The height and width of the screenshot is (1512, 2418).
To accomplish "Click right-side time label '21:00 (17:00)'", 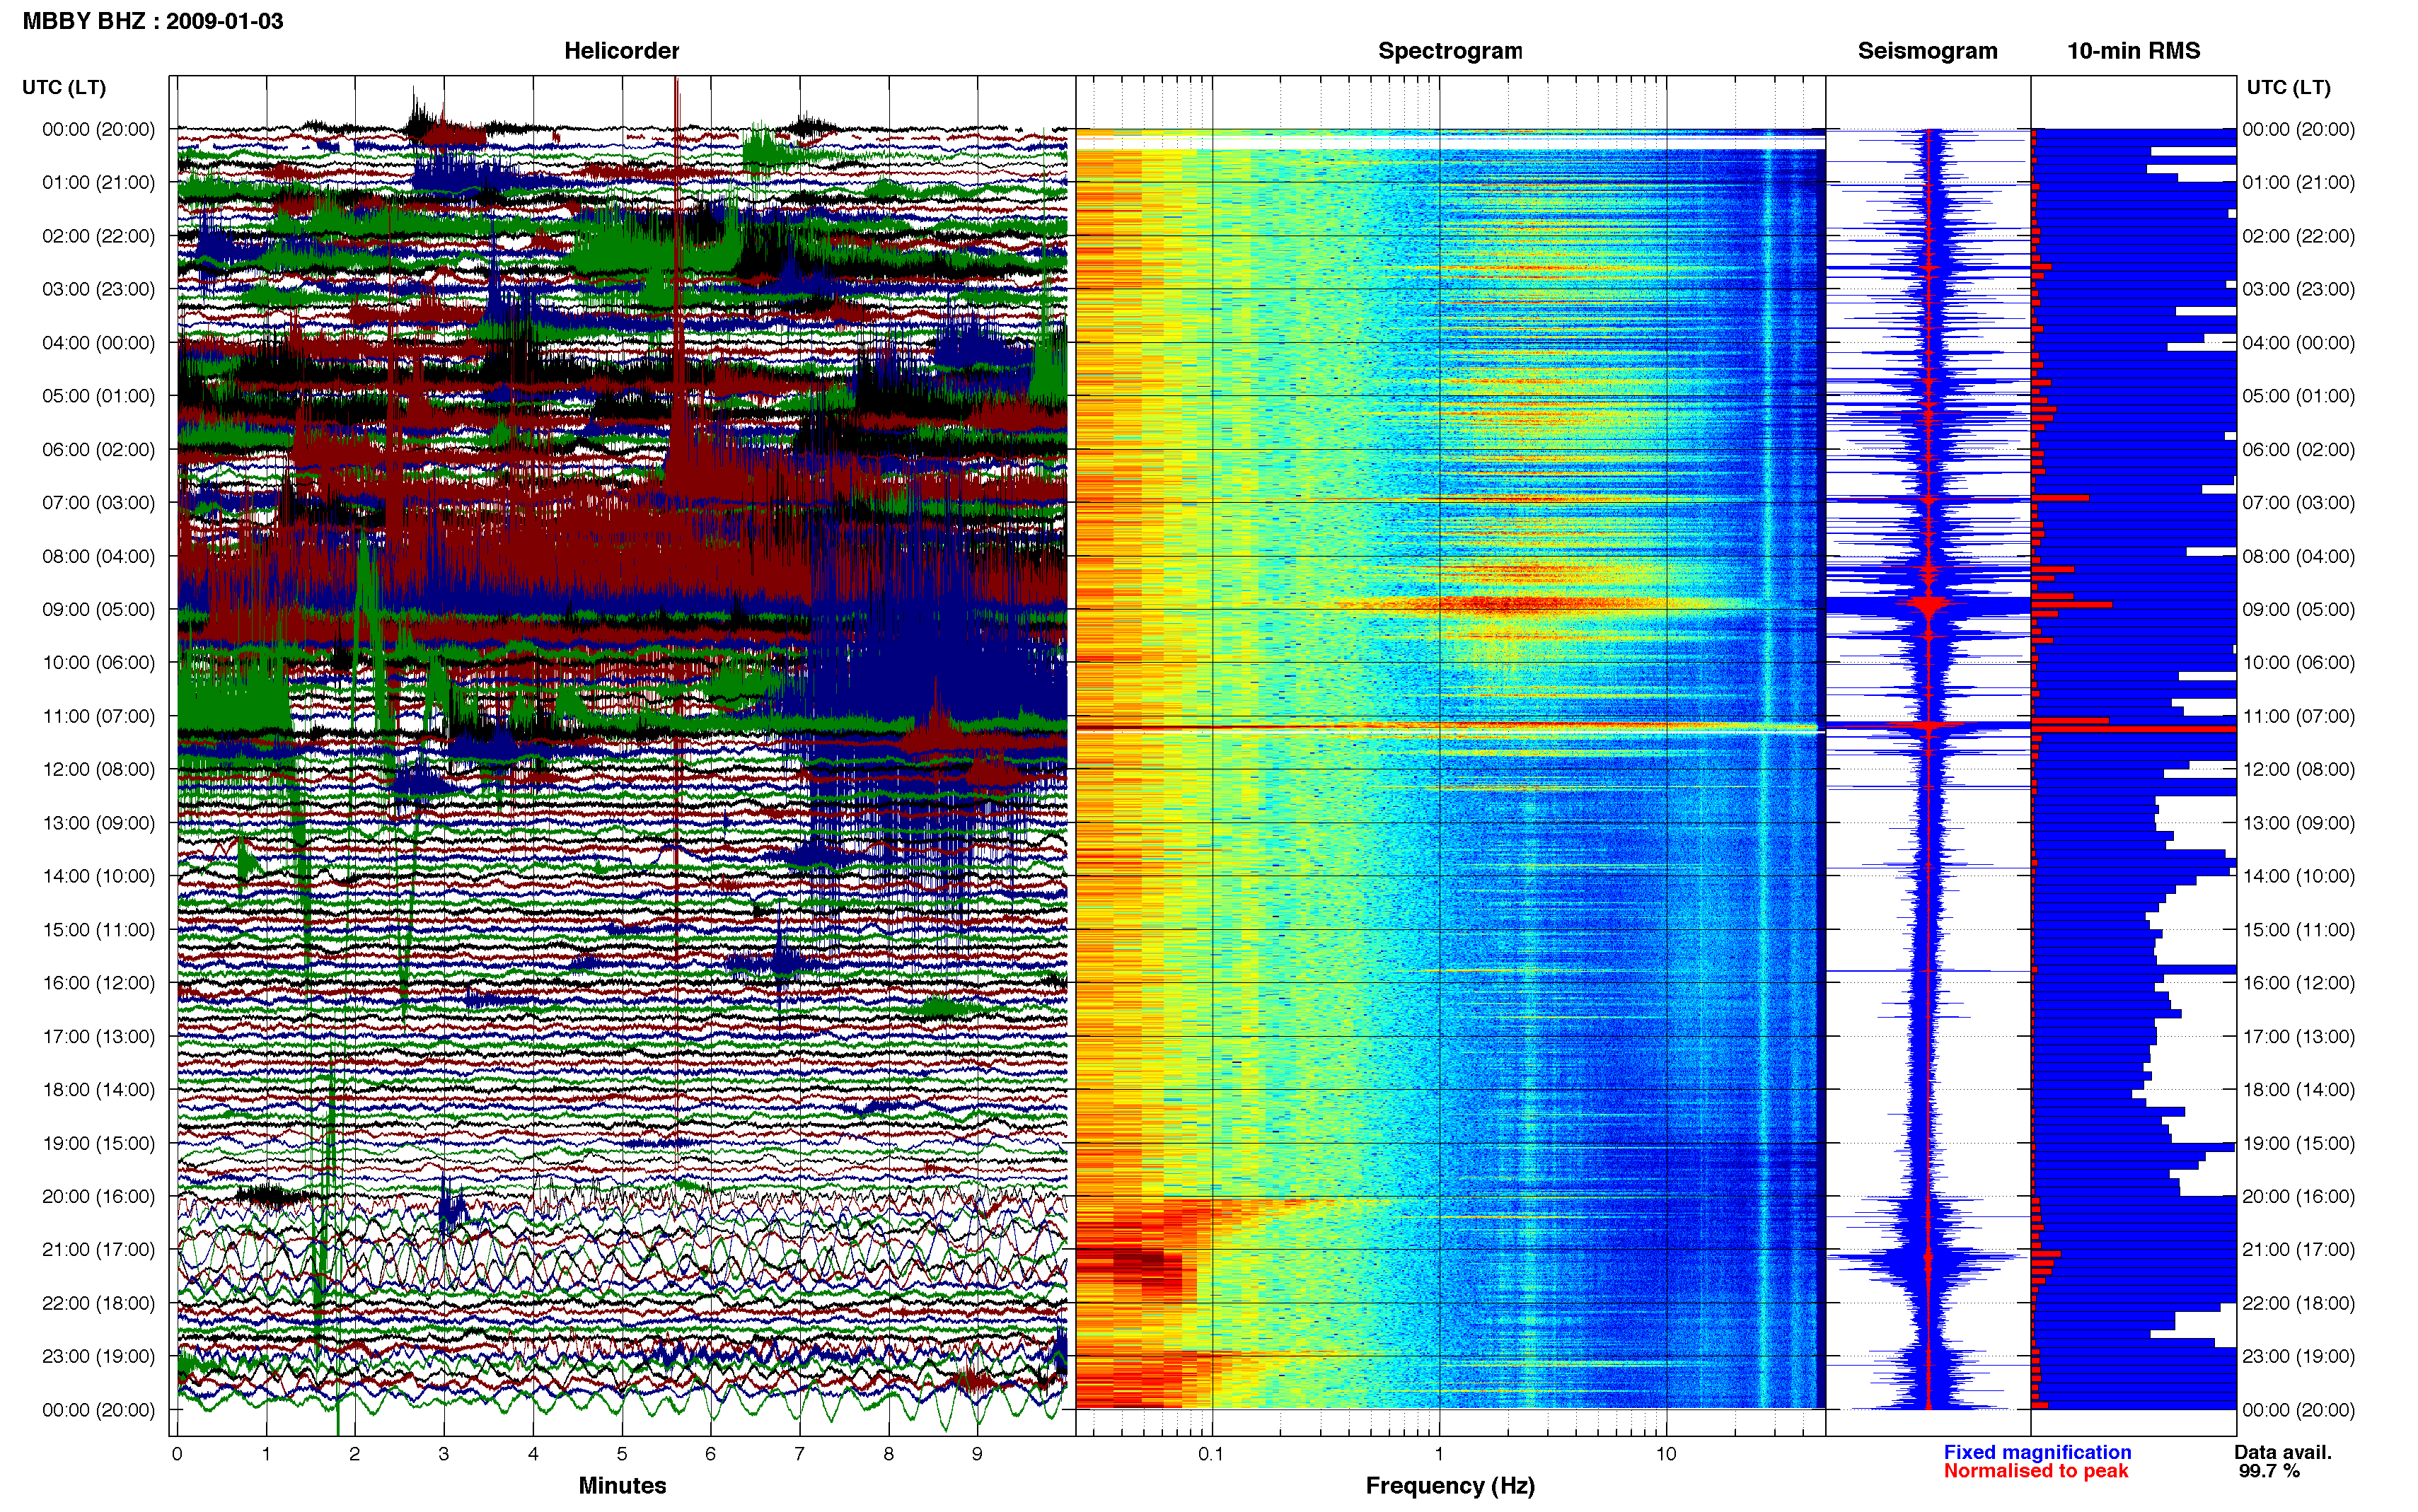I will pos(2298,1250).
